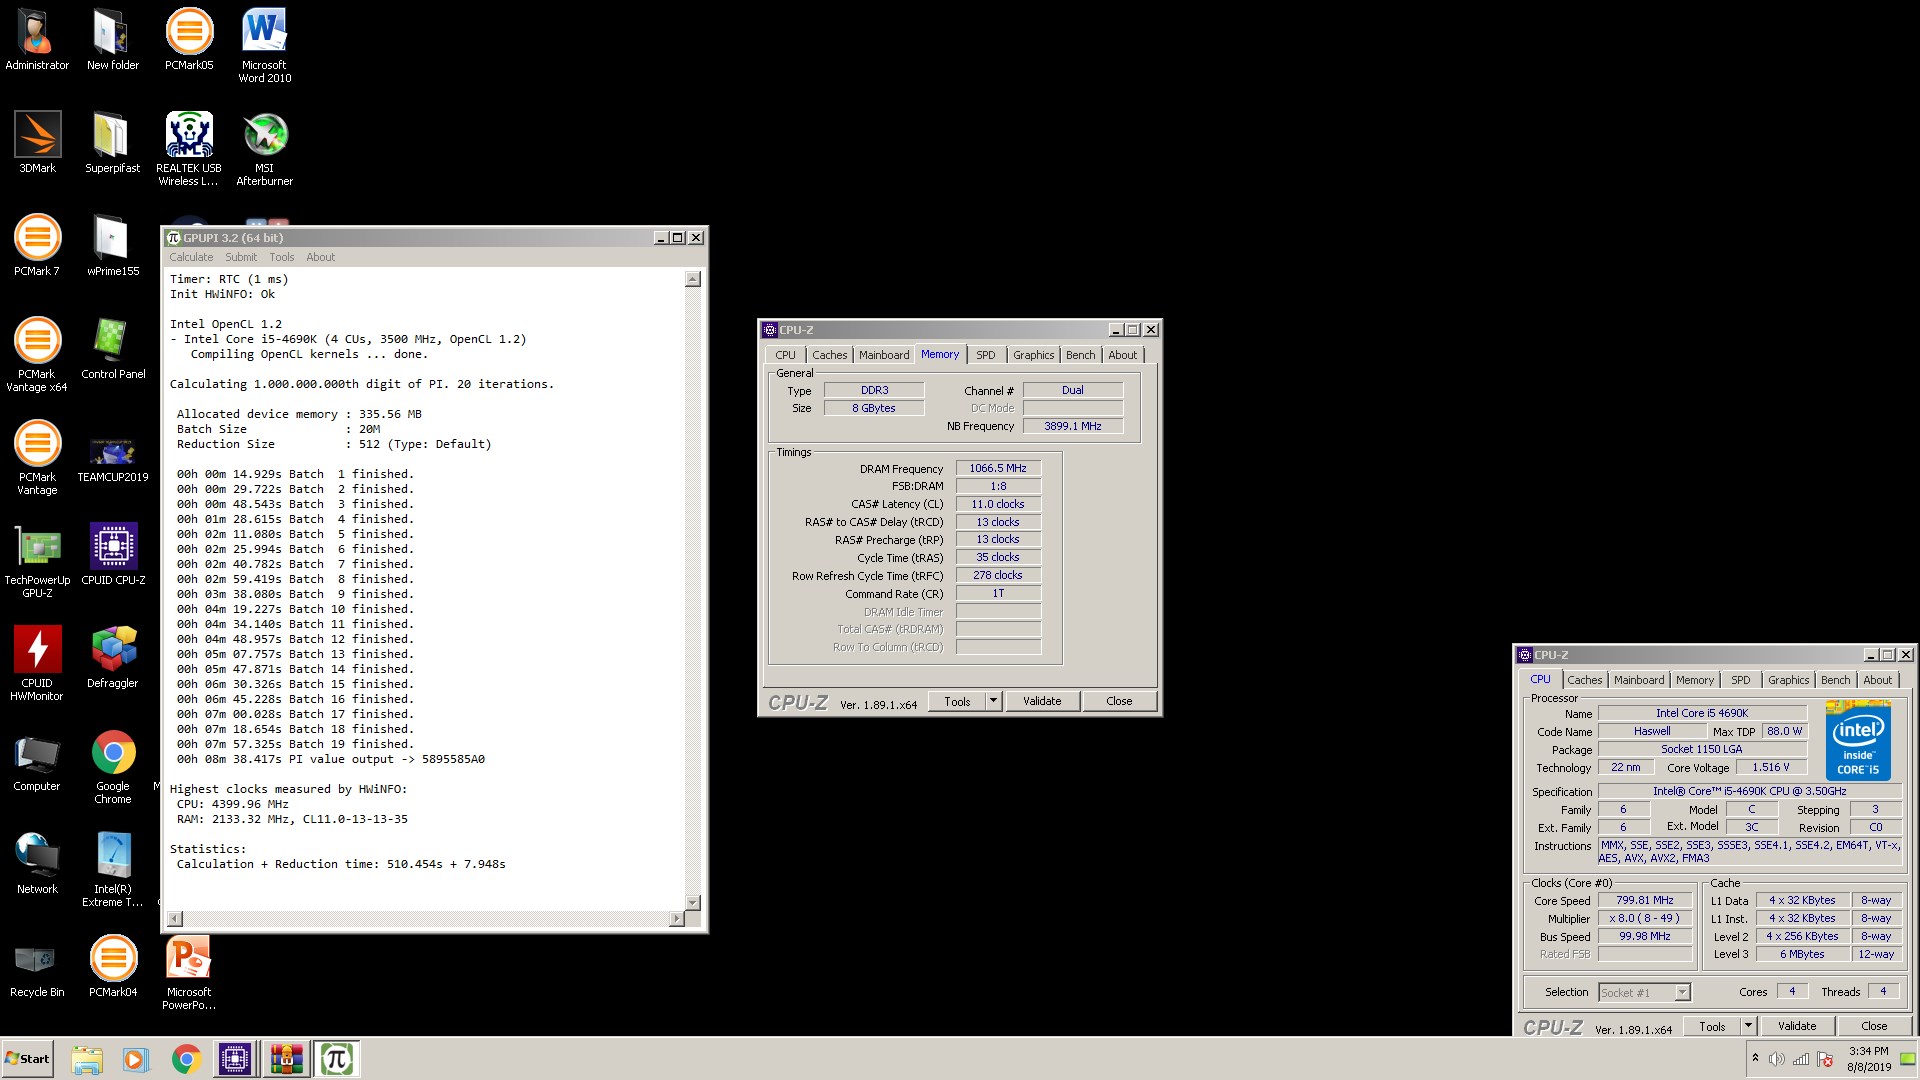Click GPUPI horizontal scrollbar right arrow
Screen dimensions: 1920x1080
click(677, 918)
